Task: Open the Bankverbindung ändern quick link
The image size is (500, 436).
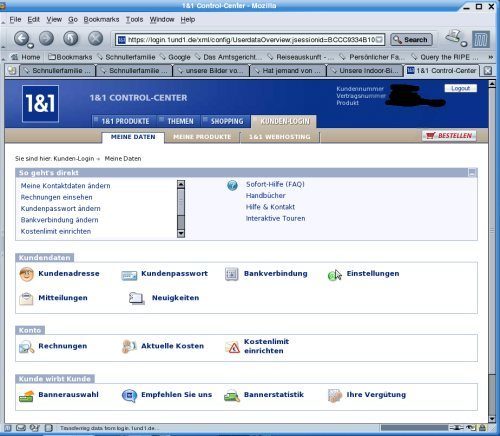Action: [x=59, y=220]
